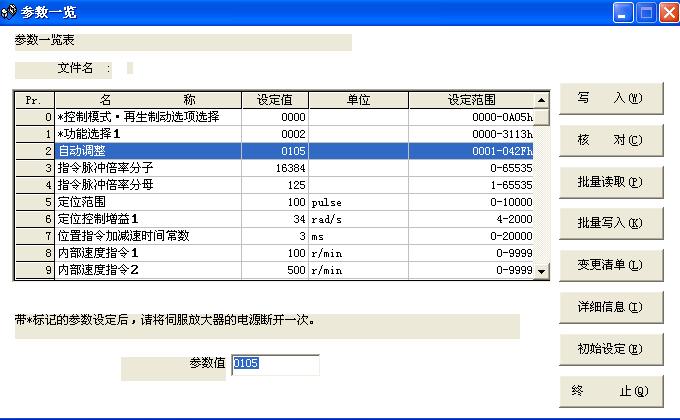Click the window icon in title bar
Image resolution: width=680 pixels, height=420 pixels.
click(10, 12)
